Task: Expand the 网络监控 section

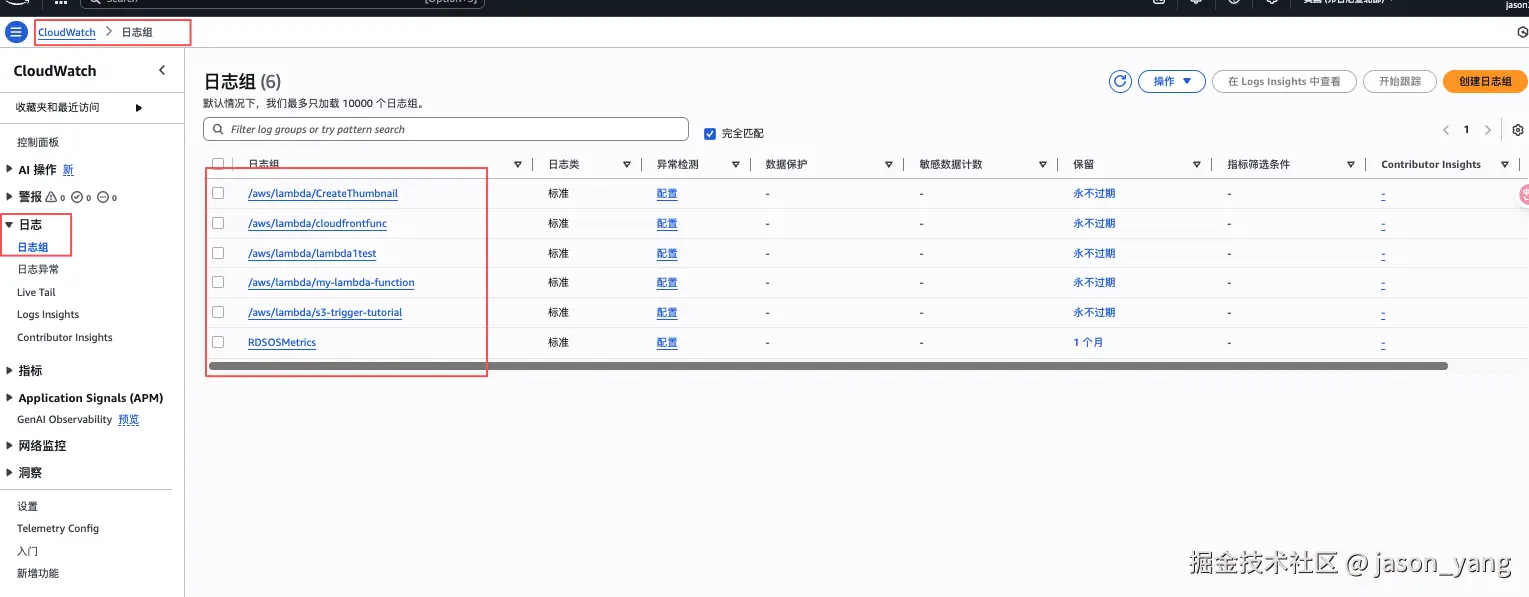Action: pyautogui.click(x=10, y=446)
